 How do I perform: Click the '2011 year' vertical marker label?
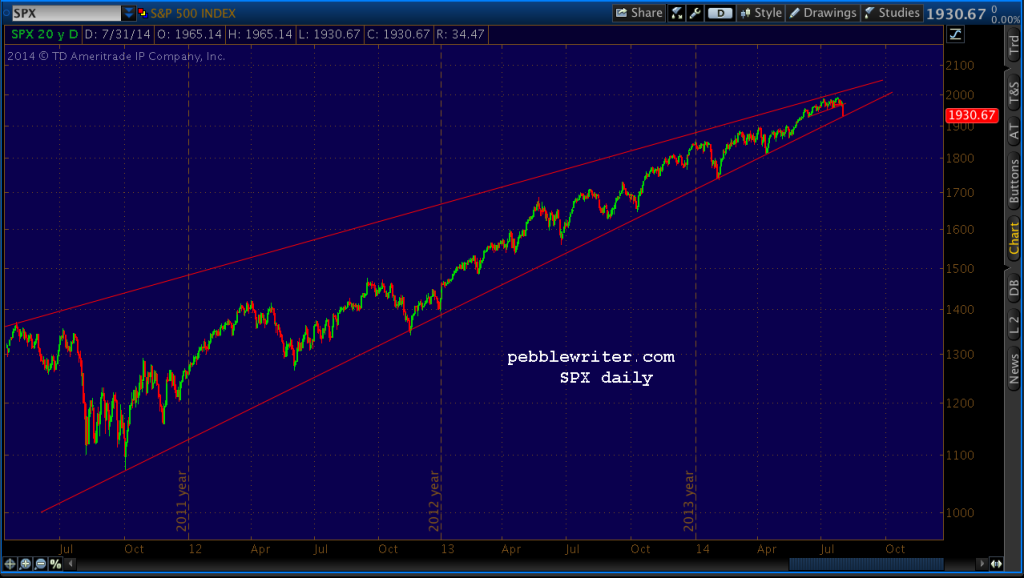(x=182, y=500)
